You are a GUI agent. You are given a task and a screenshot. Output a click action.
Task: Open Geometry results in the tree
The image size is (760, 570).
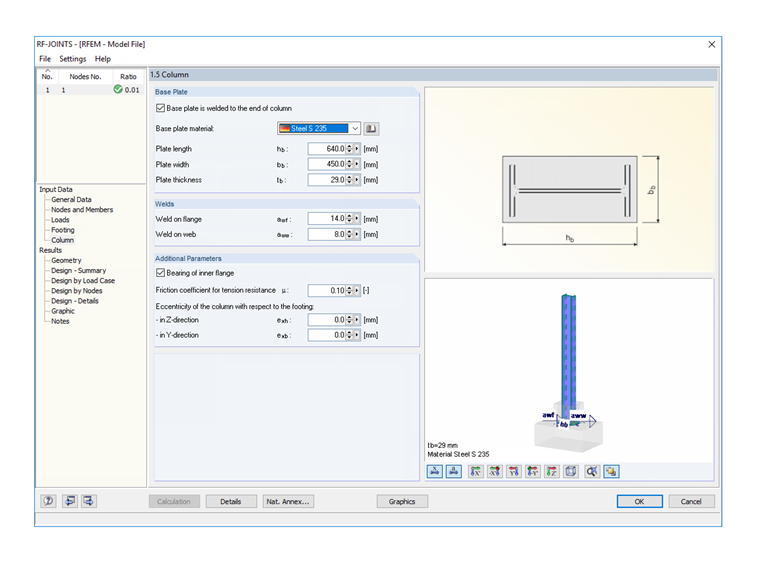click(66, 260)
